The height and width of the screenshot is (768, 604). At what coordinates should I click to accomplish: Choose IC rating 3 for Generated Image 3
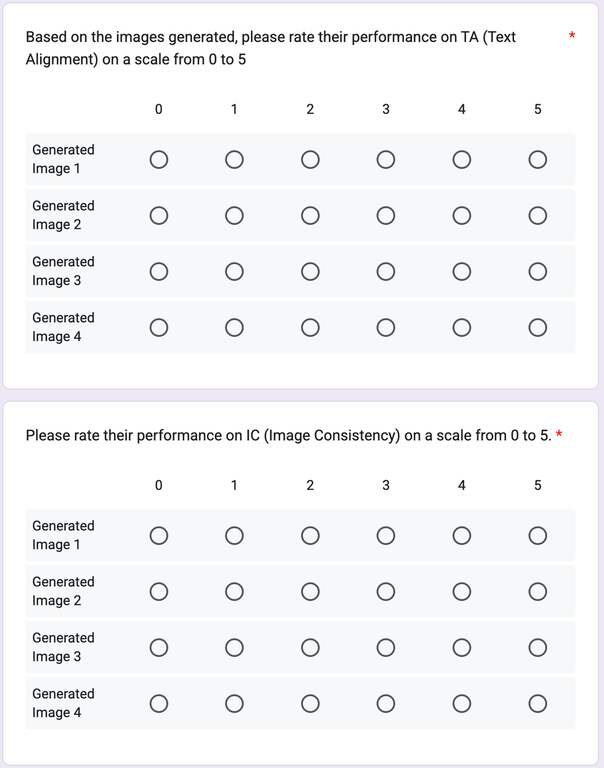pyautogui.click(x=386, y=648)
